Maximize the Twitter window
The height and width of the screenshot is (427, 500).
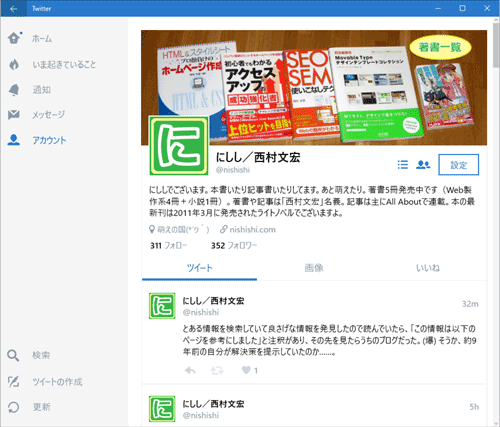point(462,9)
